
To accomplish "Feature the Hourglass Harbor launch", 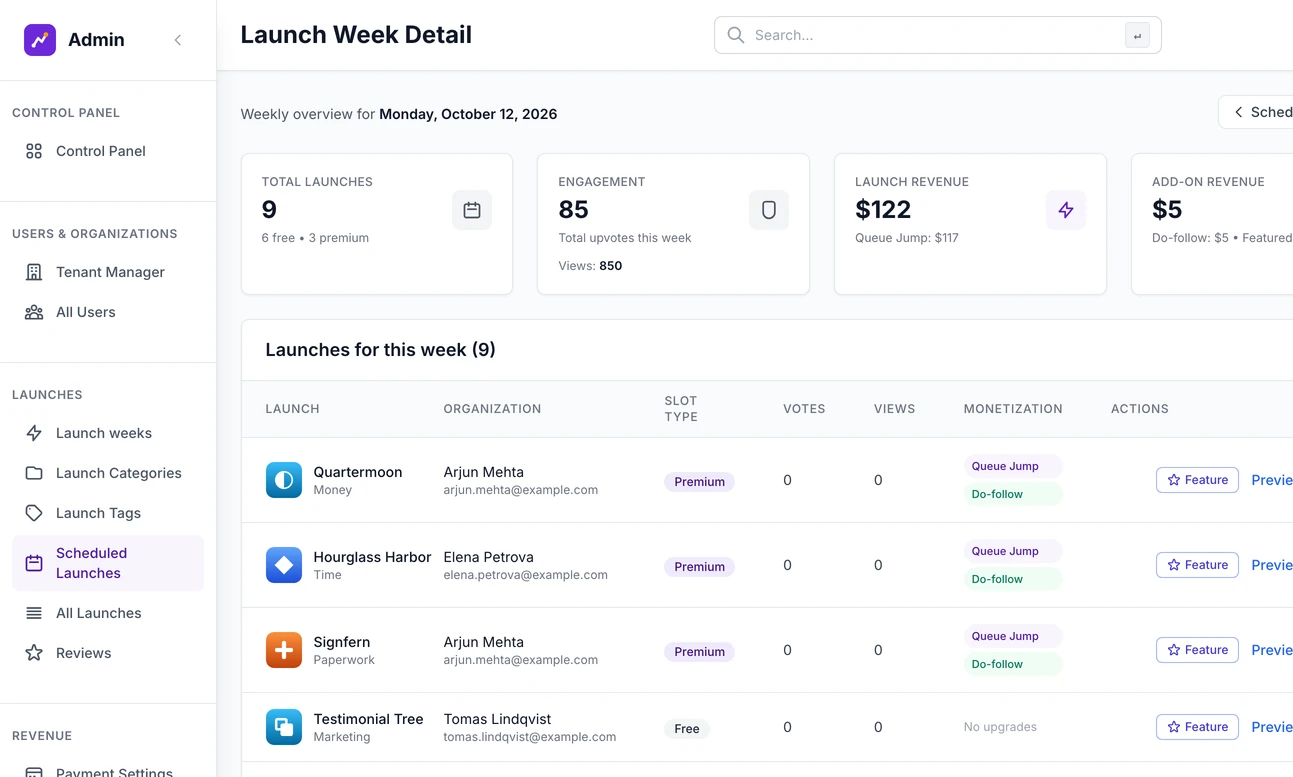I will click(1197, 565).
